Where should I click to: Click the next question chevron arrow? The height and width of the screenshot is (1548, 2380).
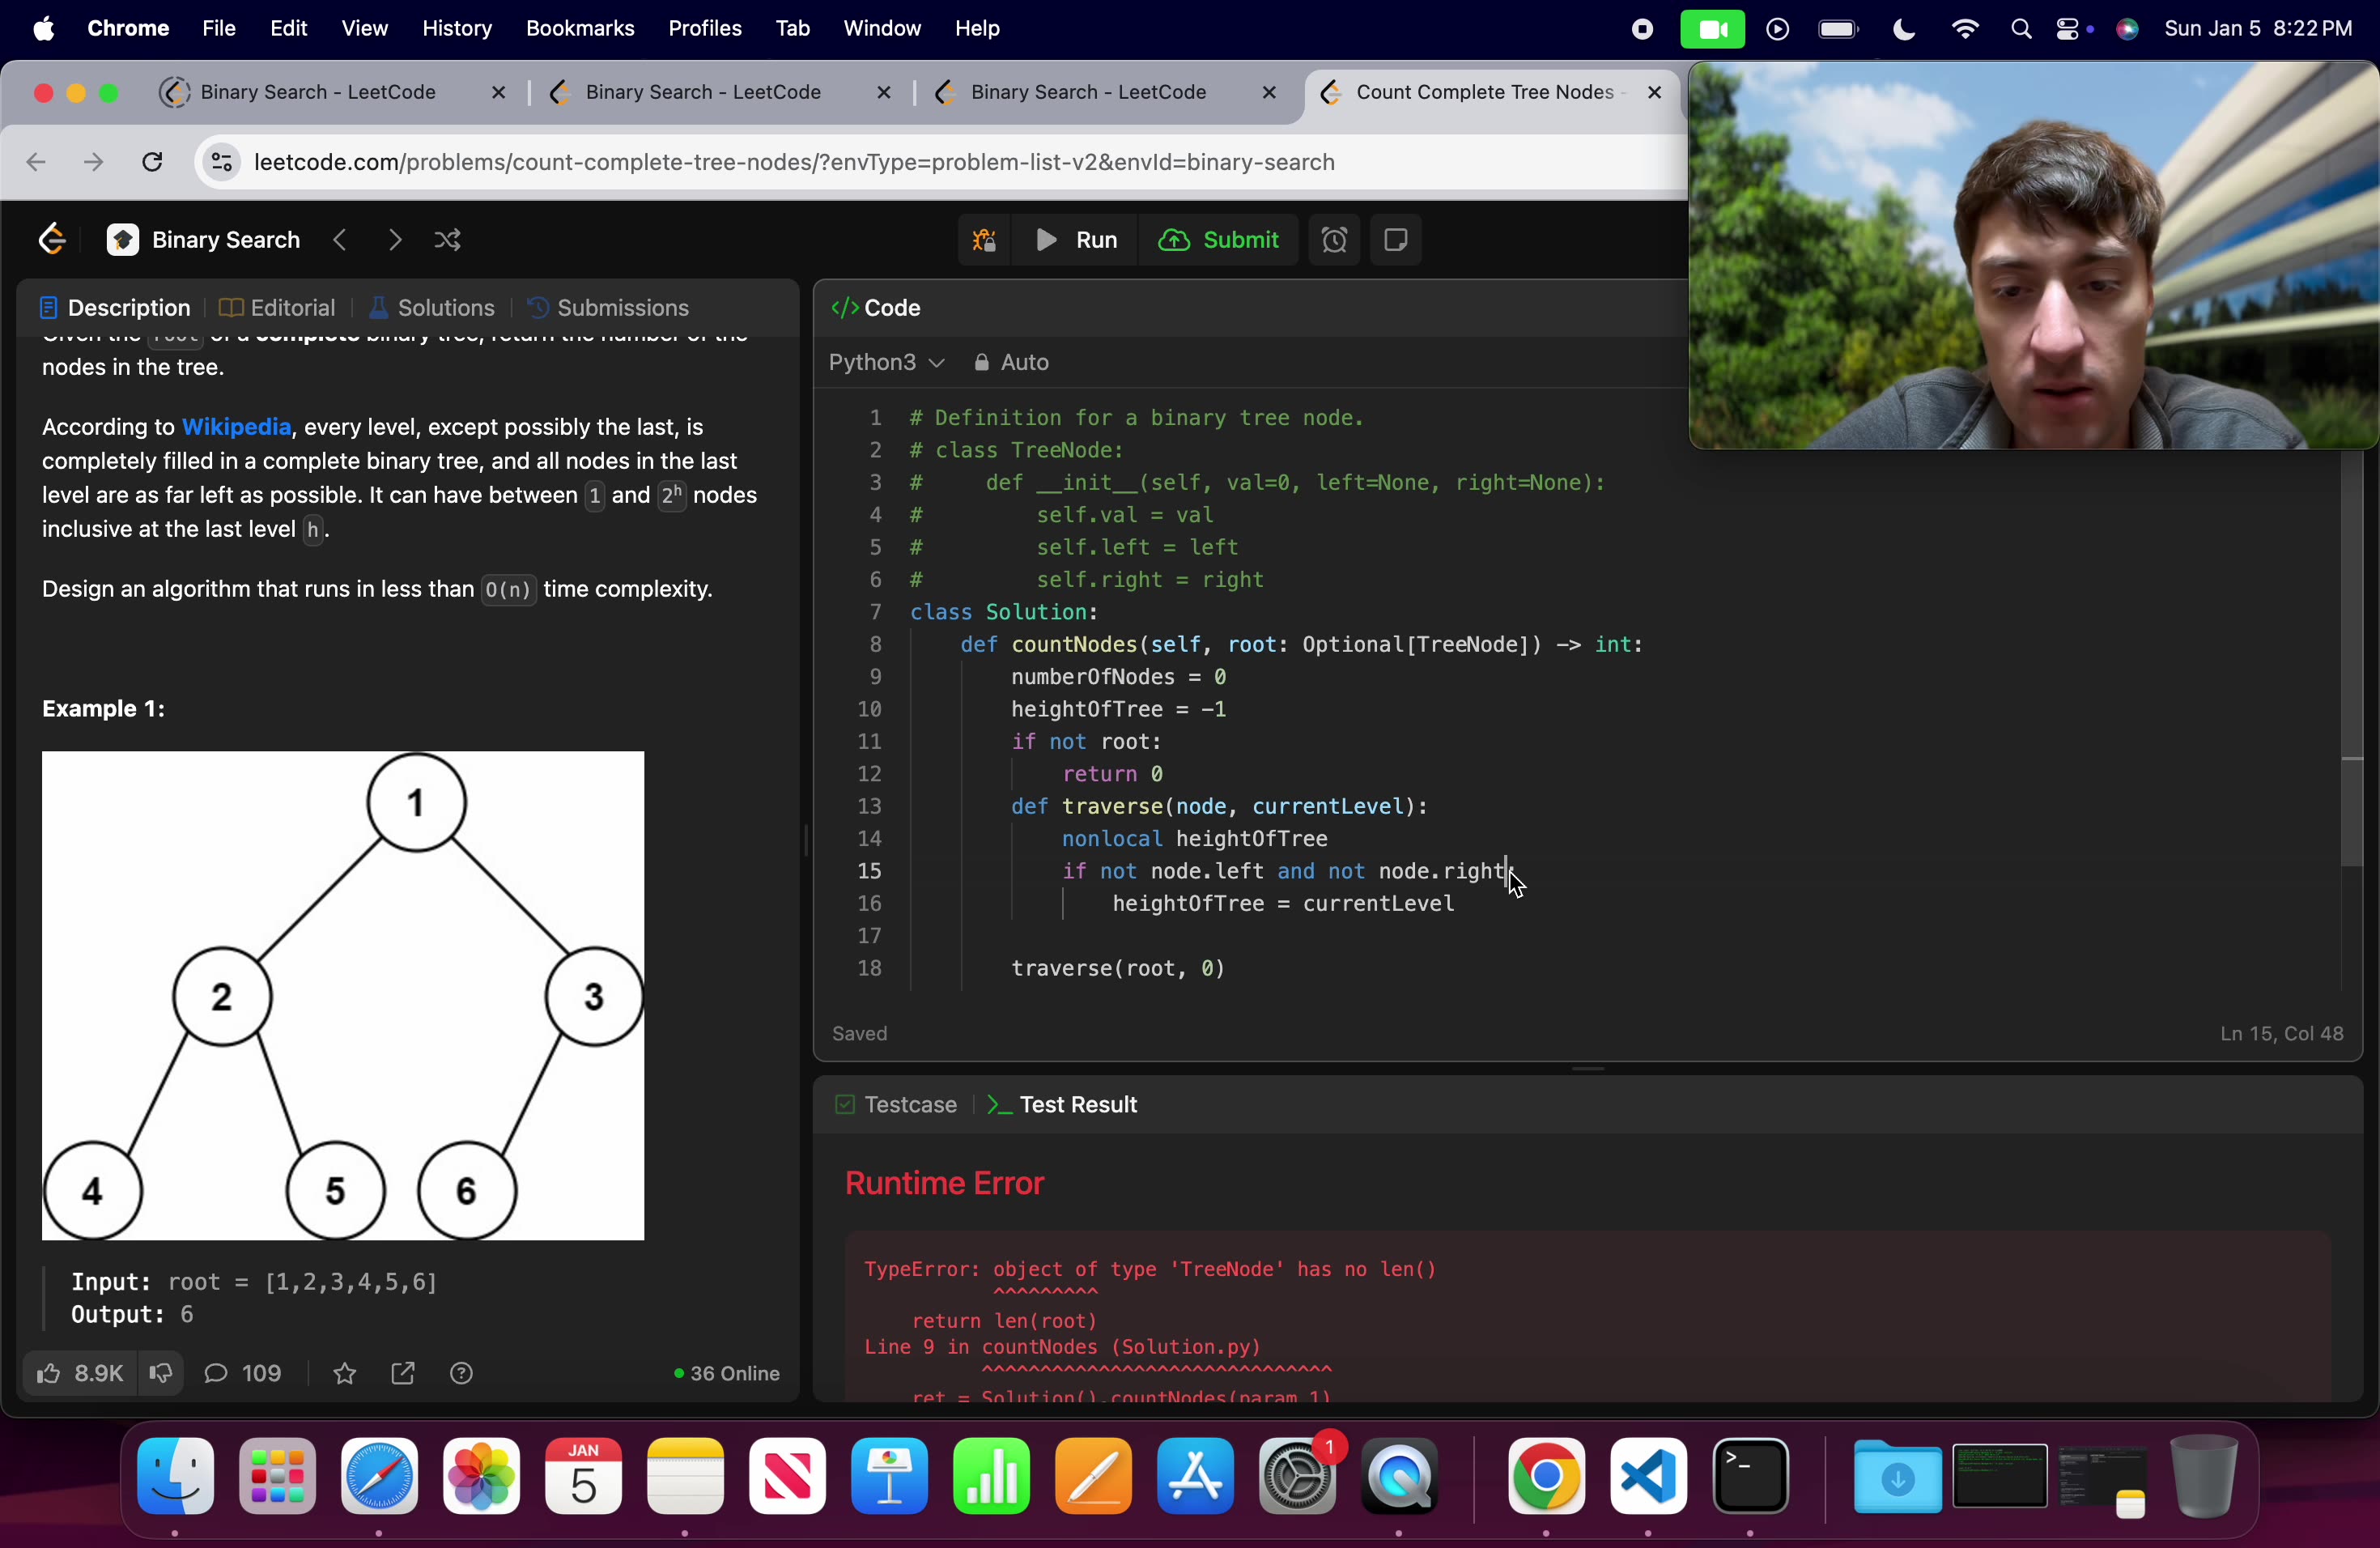[x=395, y=240]
